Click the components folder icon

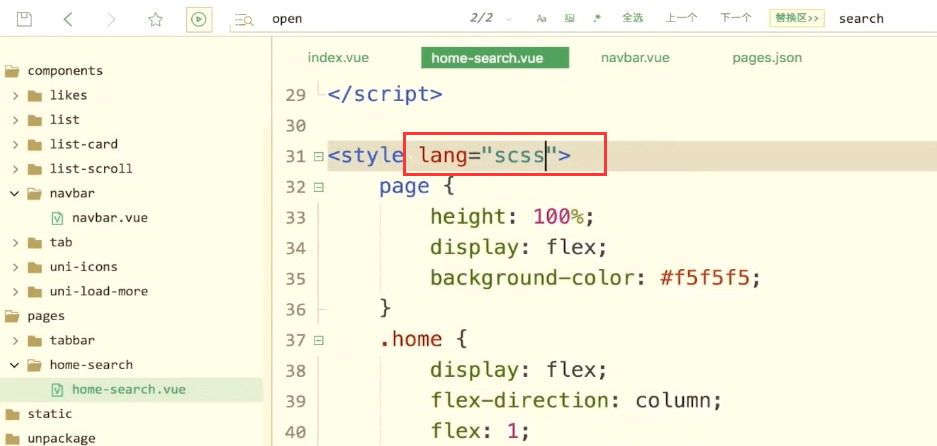tap(12, 71)
